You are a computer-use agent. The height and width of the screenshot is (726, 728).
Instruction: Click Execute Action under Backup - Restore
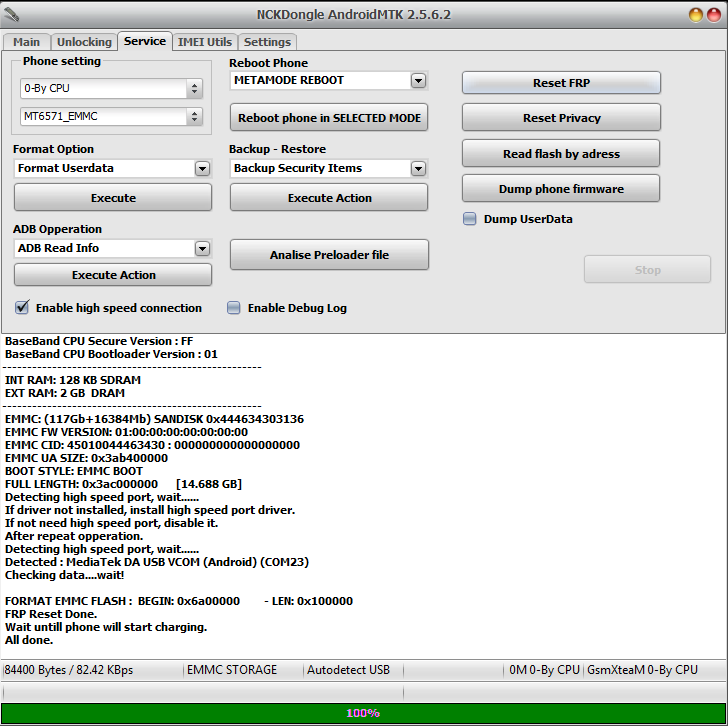click(329, 198)
